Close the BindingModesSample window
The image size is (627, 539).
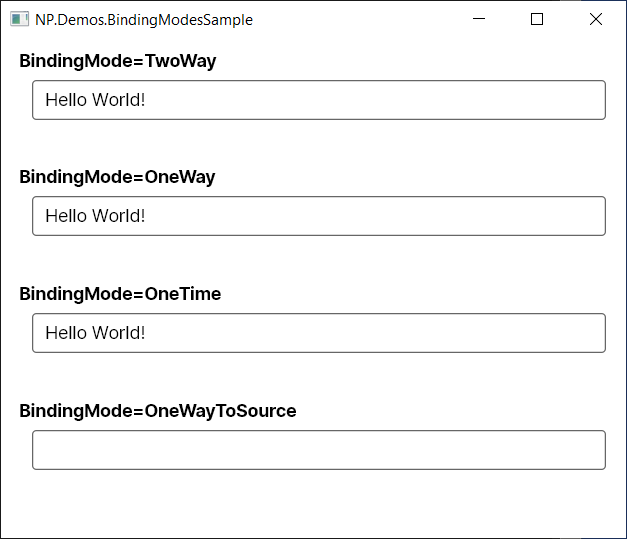coord(595,19)
